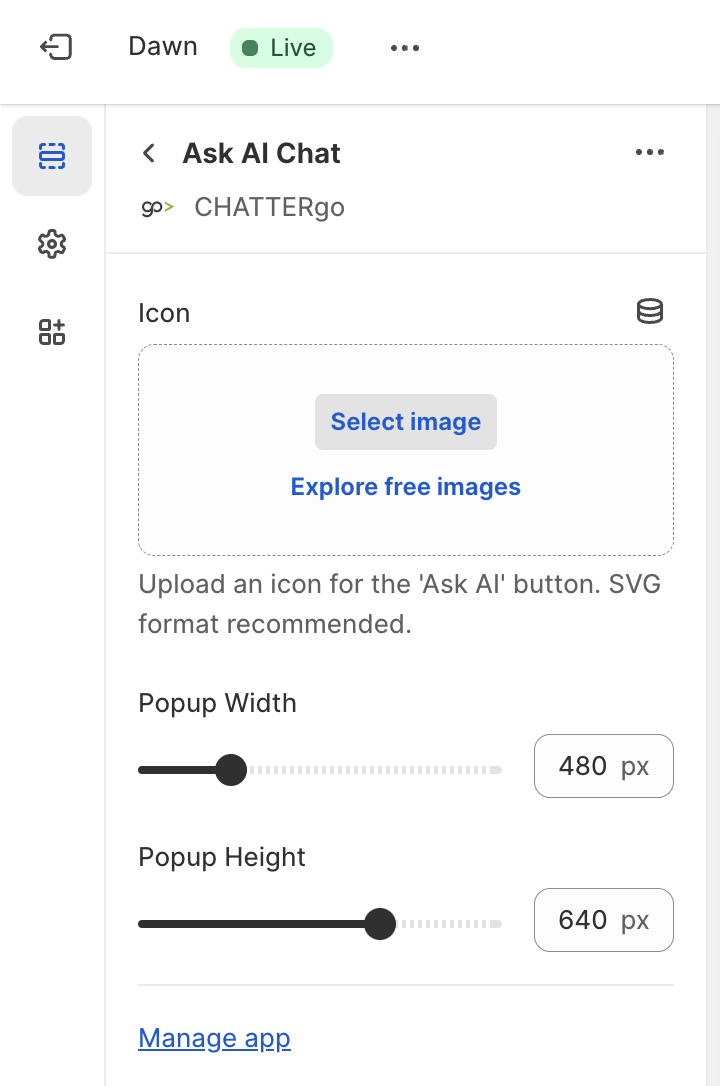
Task: Open the Manage app link
Action: click(215, 1038)
